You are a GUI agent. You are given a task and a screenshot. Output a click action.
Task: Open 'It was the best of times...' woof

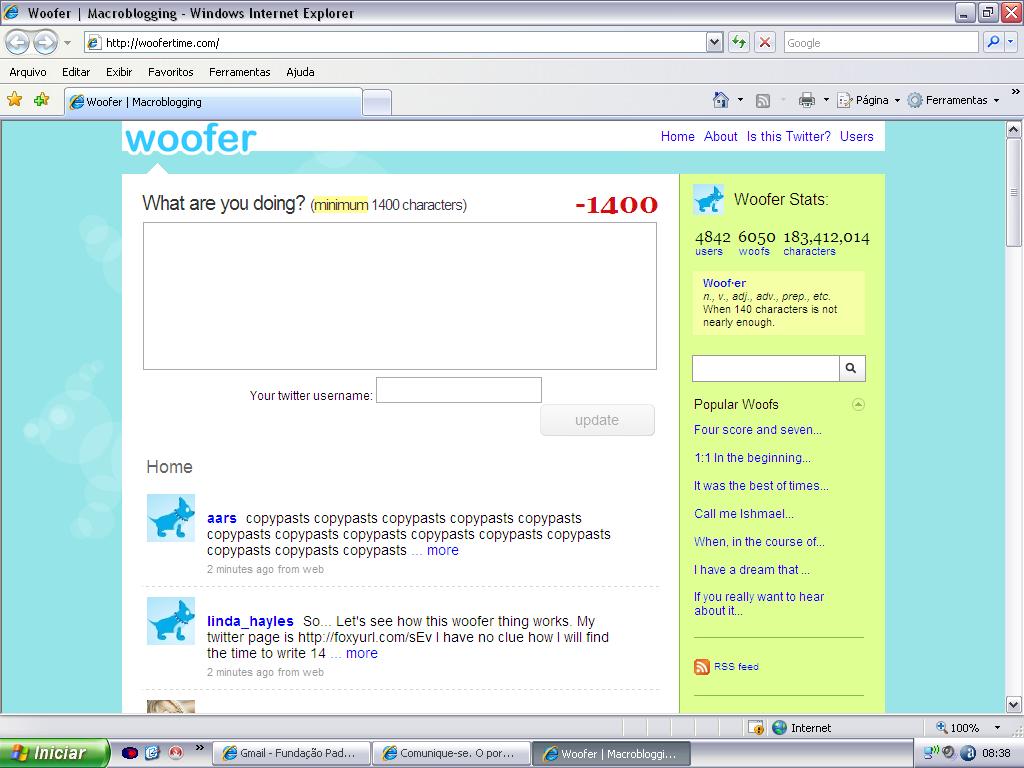coord(761,486)
